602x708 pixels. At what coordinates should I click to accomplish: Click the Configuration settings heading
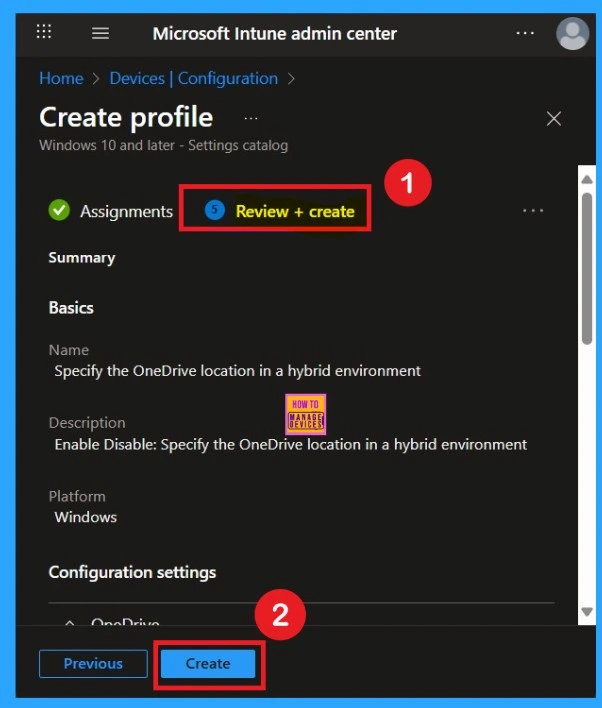point(132,573)
